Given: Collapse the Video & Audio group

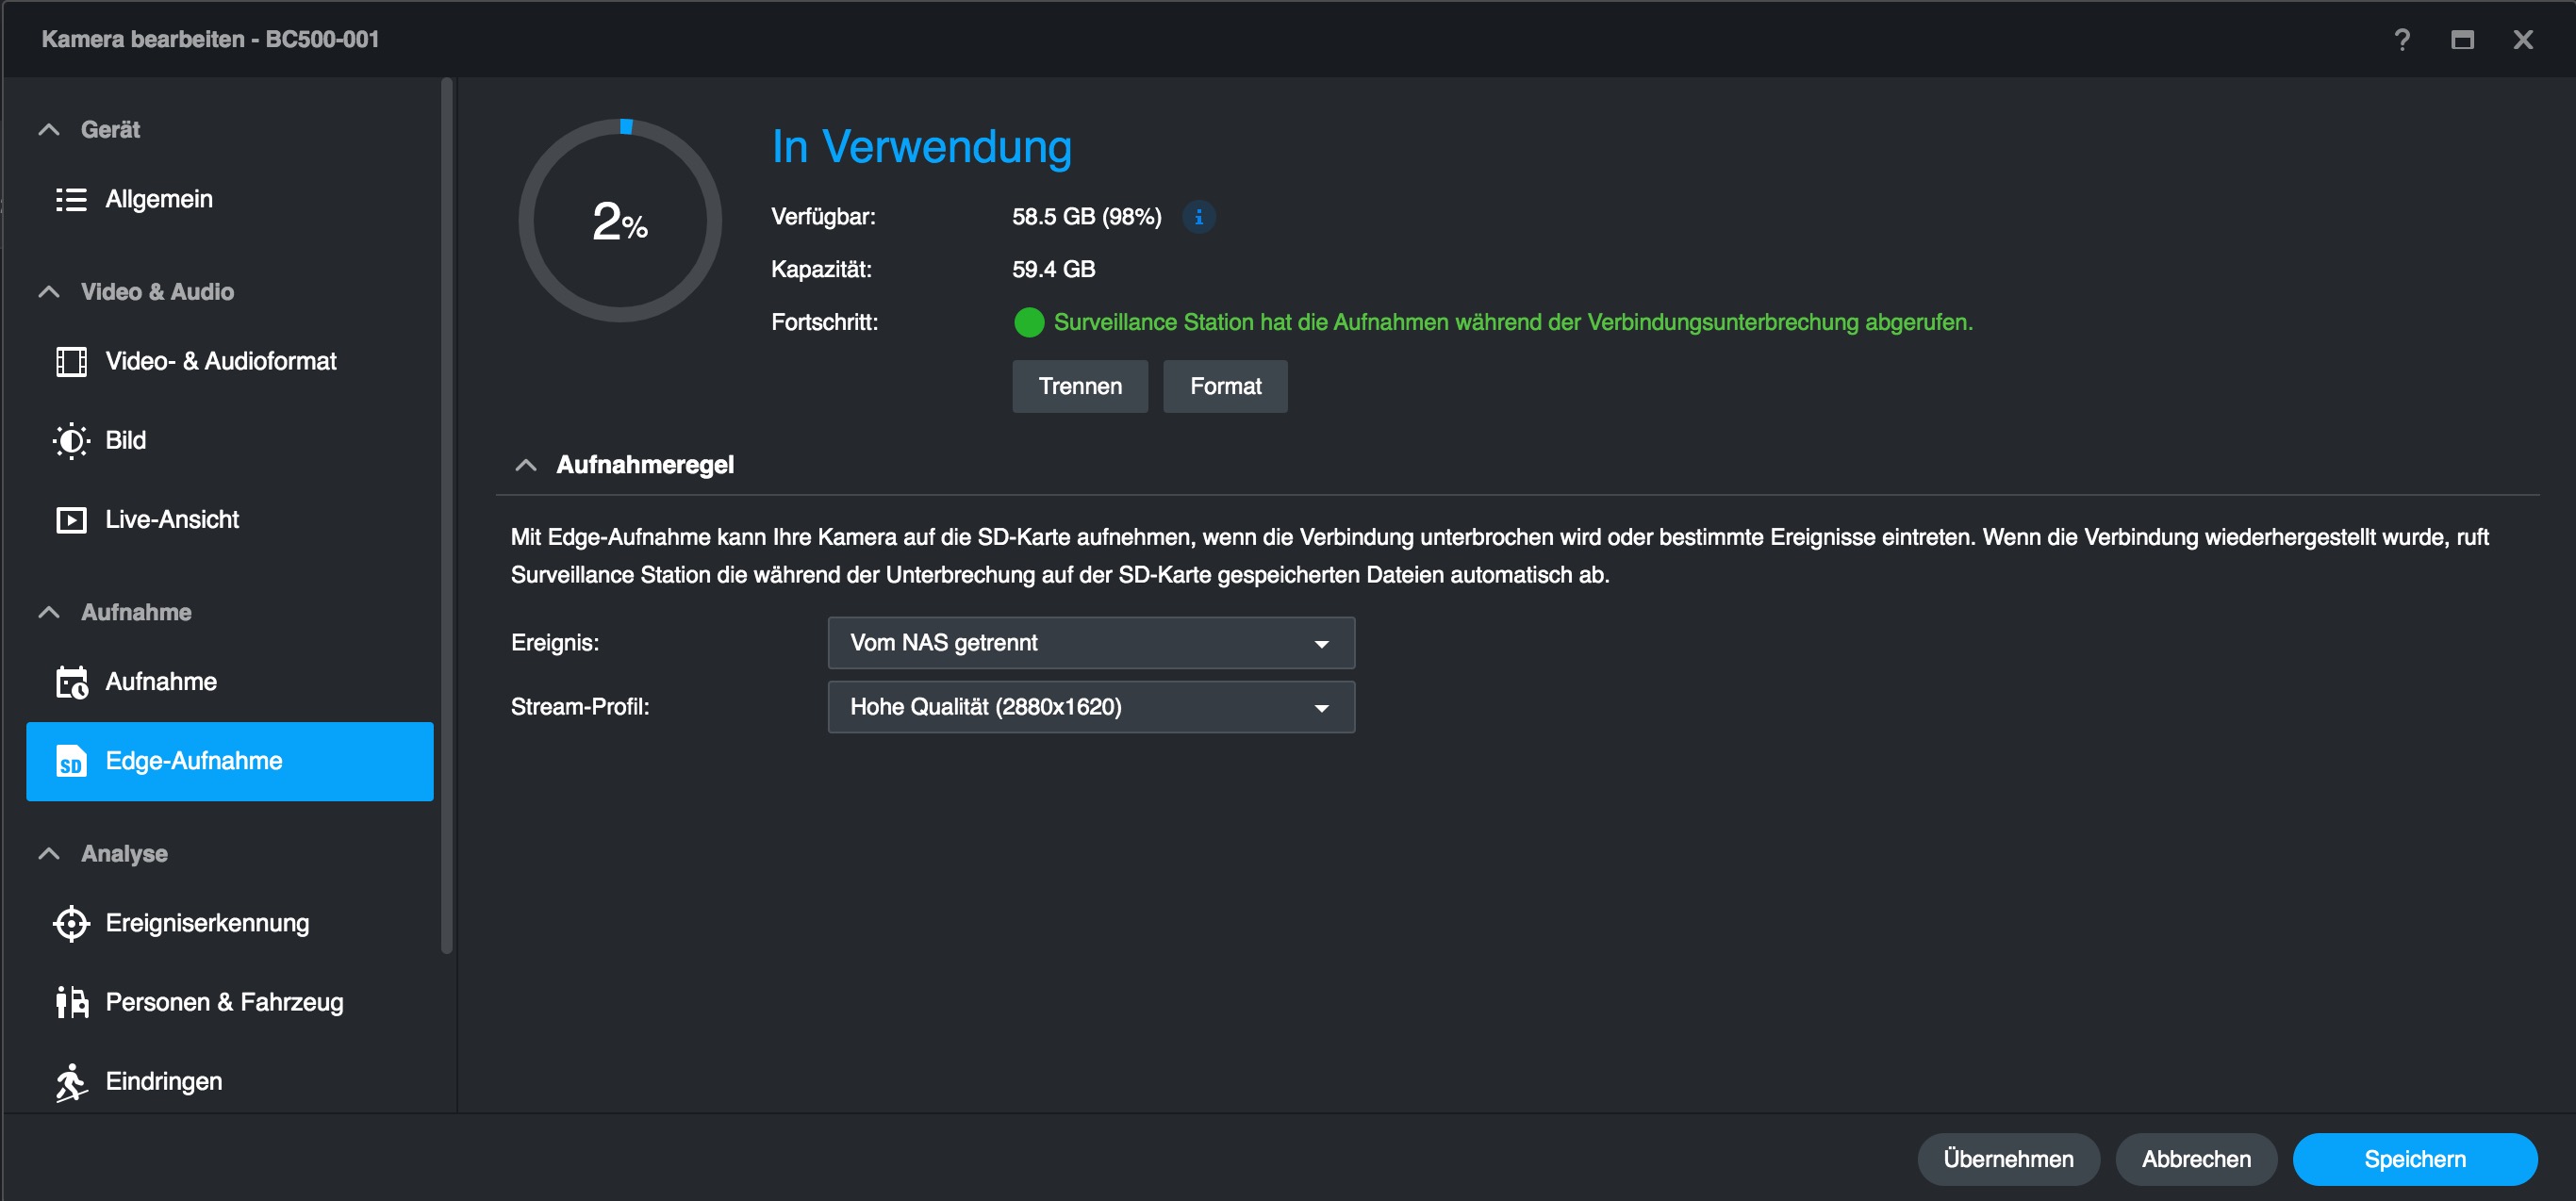Looking at the screenshot, I should [x=49, y=292].
